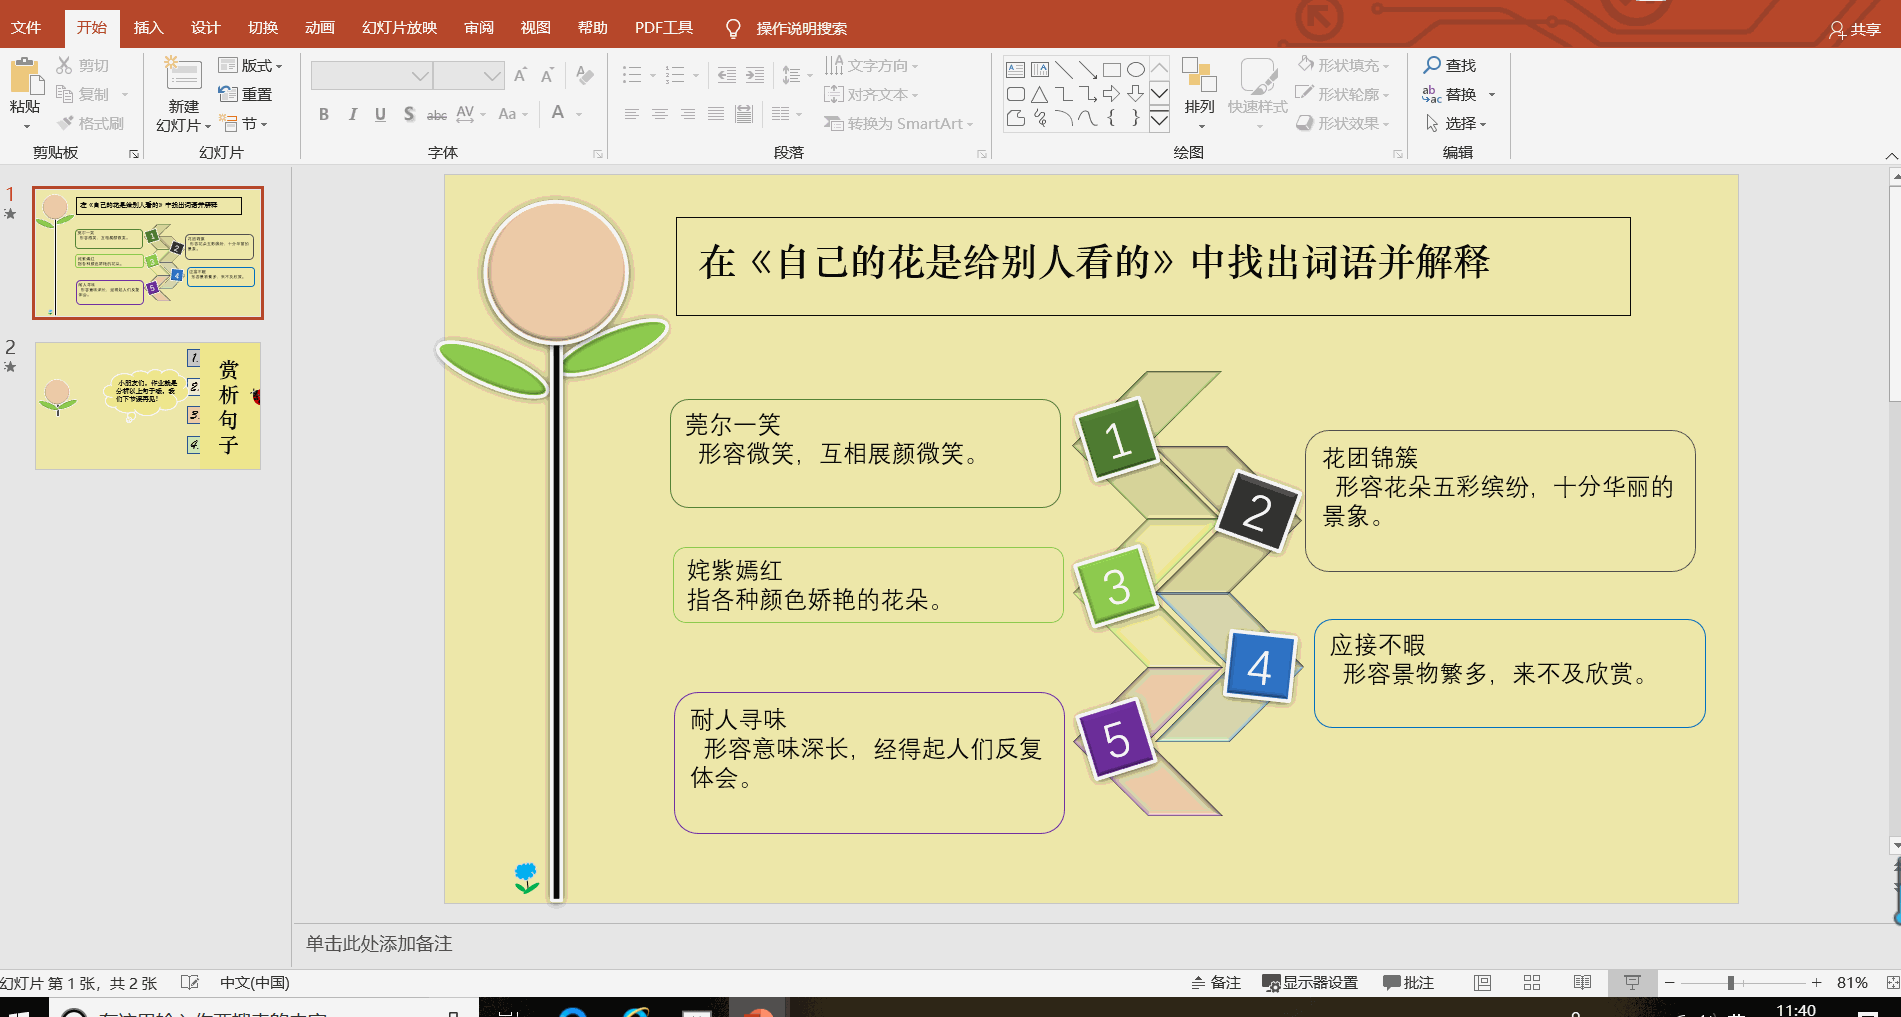The height and width of the screenshot is (1017, 1901).
Task: Toggle Italic formatting
Action: (x=352, y=114)
